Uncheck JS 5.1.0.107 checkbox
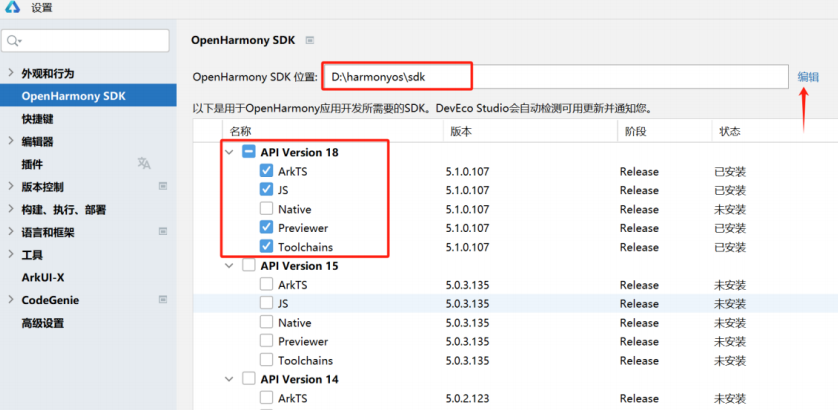Viewport: 838px width, 410px height. coord(266,190)
